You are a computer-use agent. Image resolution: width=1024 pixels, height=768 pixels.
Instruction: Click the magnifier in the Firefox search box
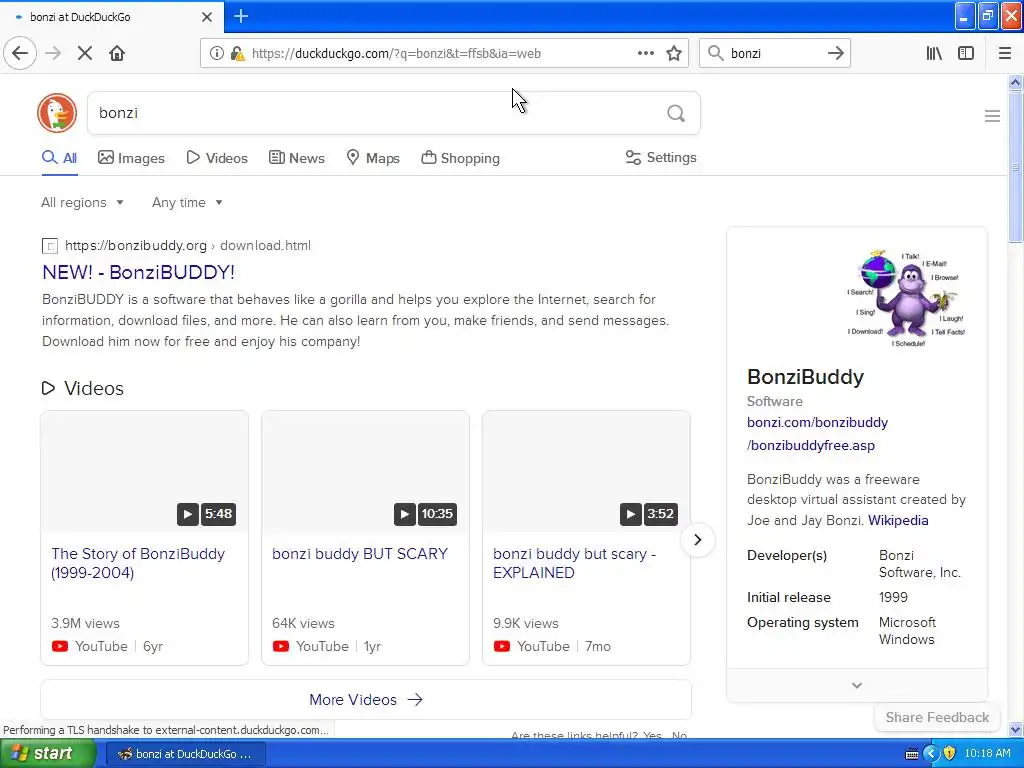point(716,54)
